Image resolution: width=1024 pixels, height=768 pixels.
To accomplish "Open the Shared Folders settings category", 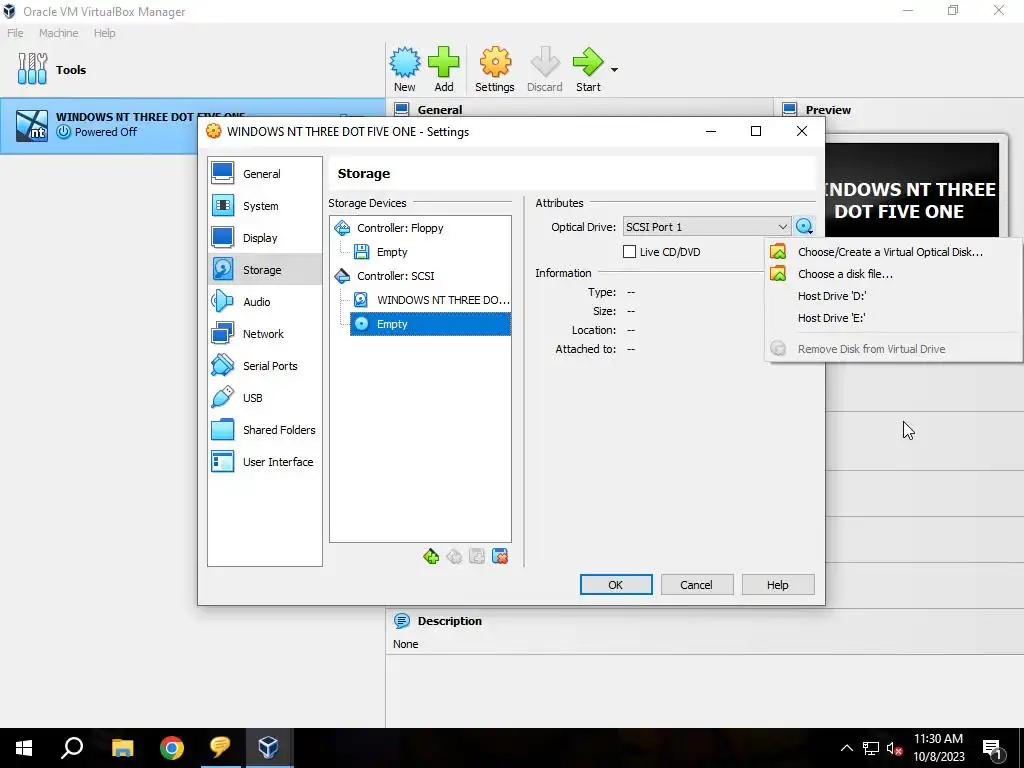I will pyautogui.click(x=264, y=430).
